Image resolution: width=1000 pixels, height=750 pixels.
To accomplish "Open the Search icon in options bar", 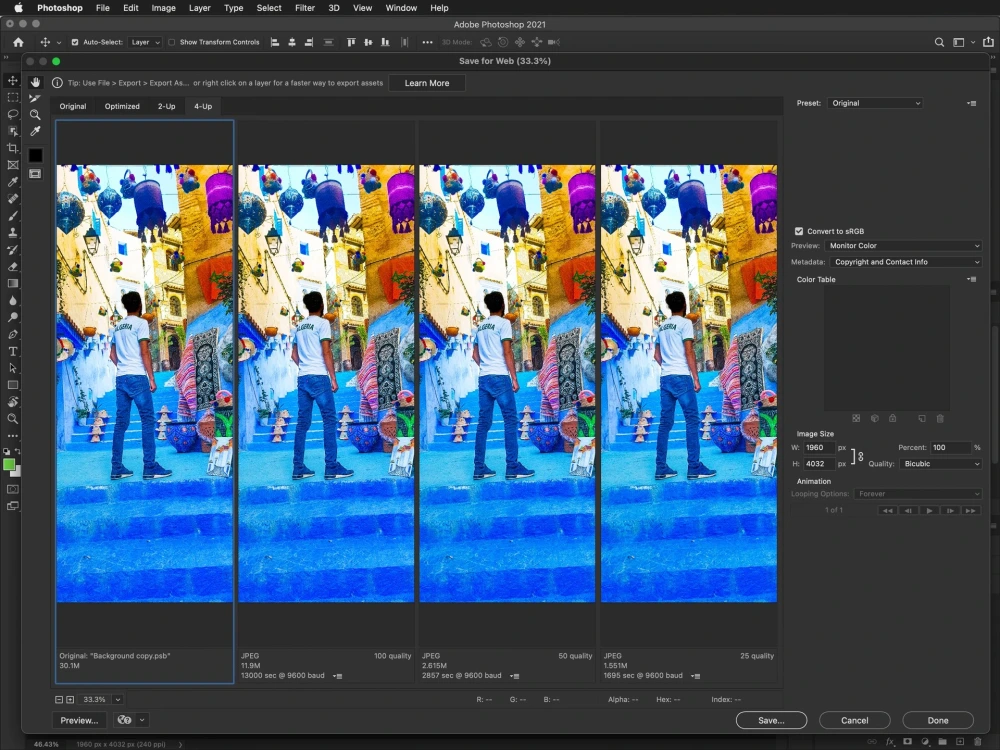I will (x=939, y=42).
